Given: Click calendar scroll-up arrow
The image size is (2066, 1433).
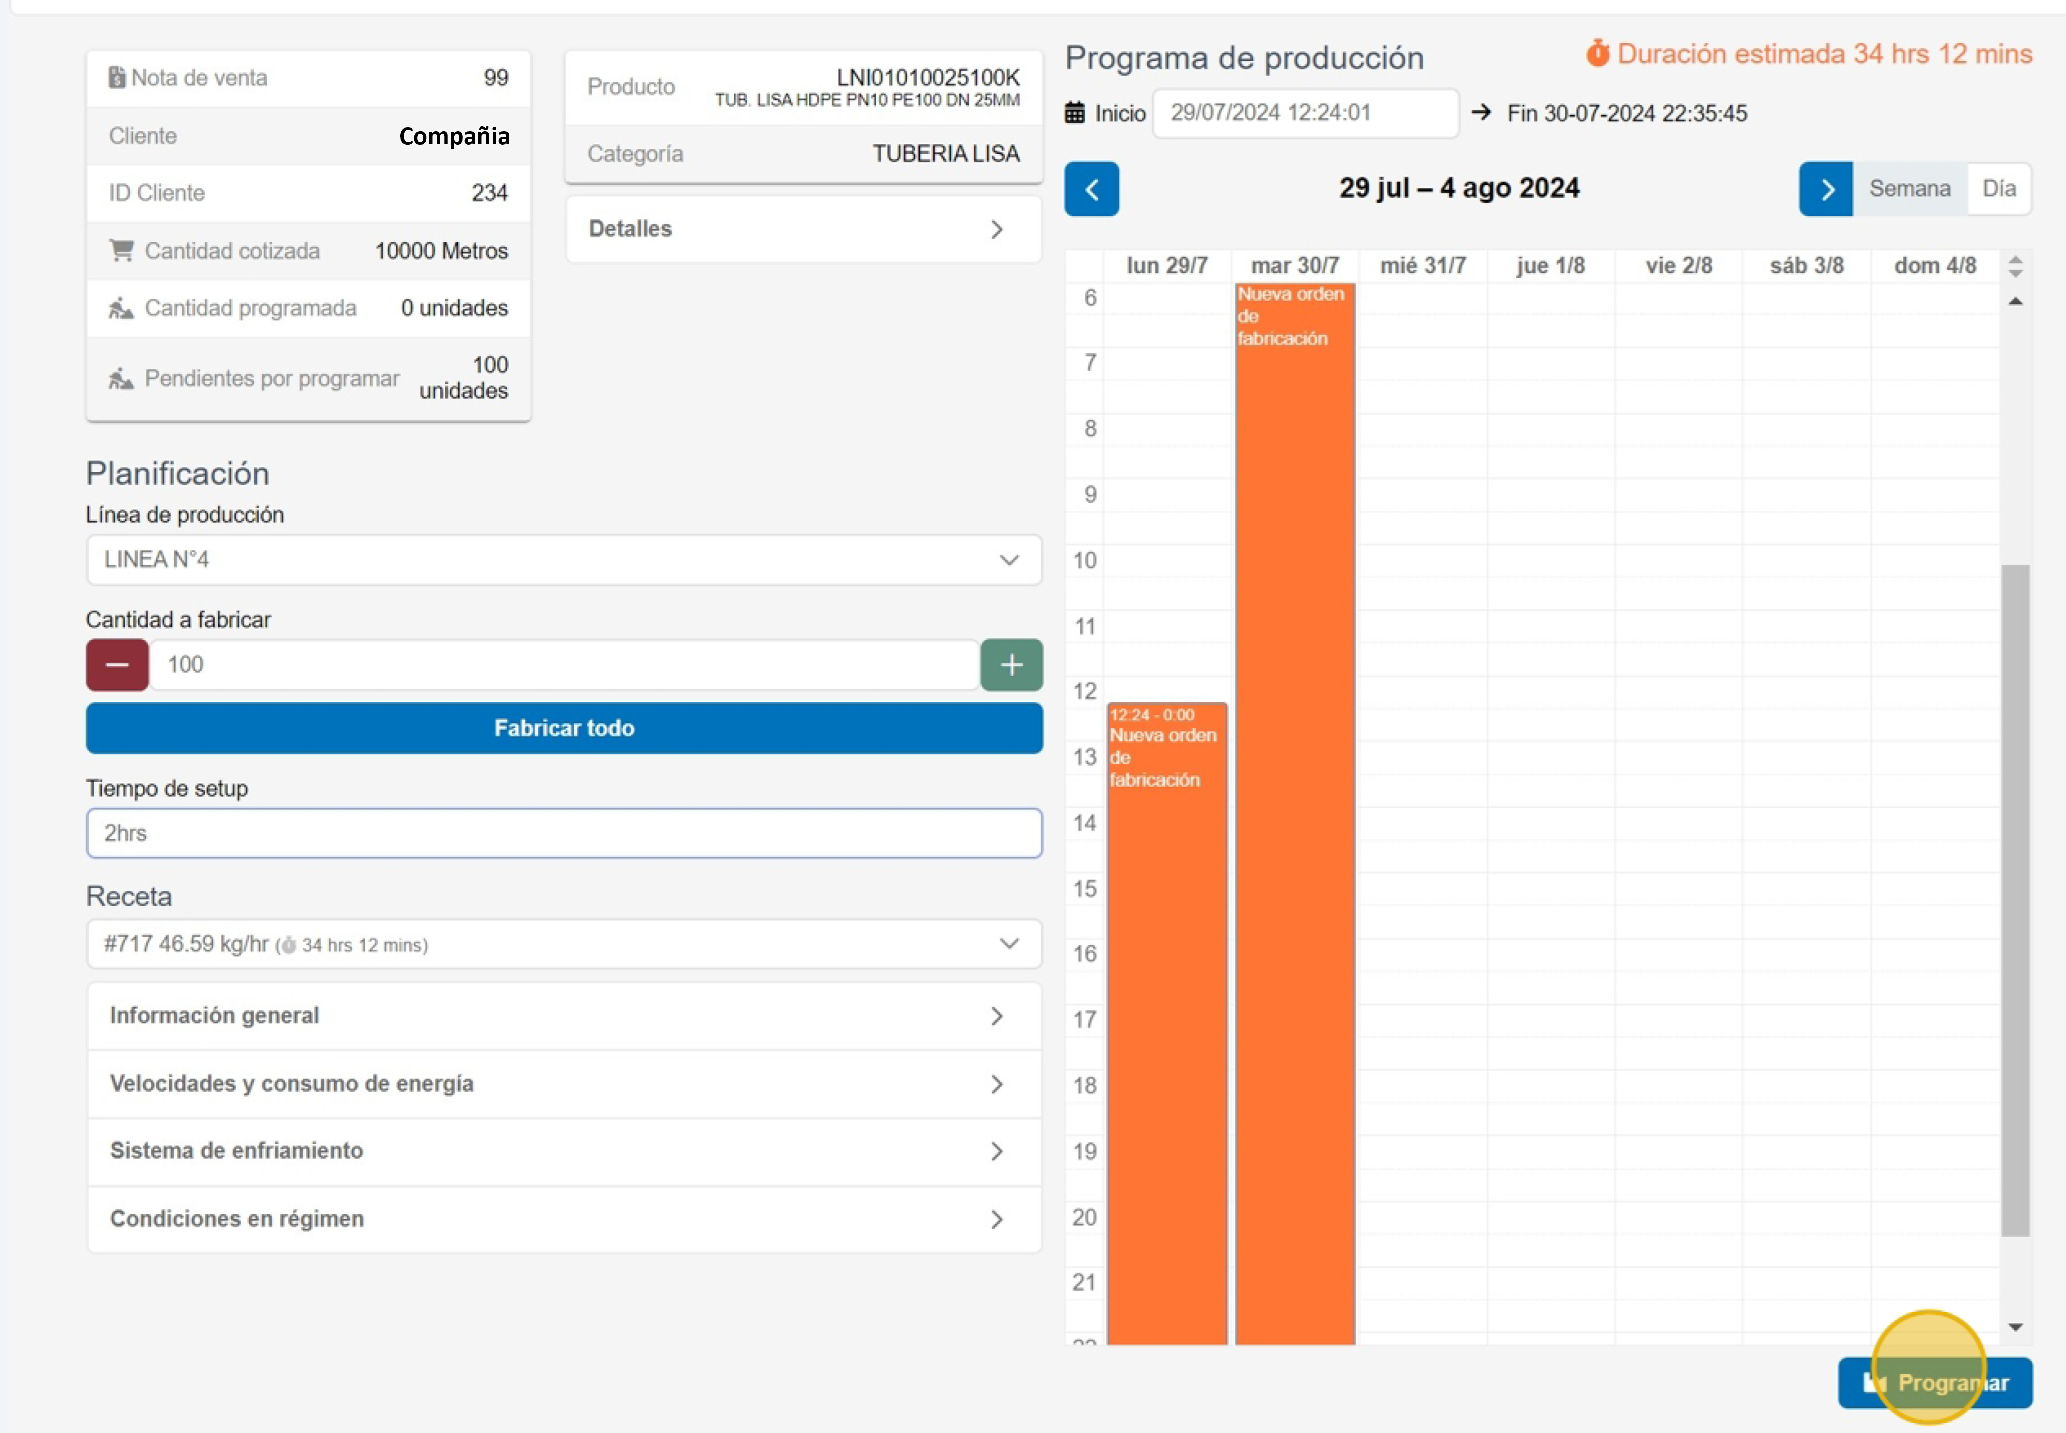Looking at the screenshot, I should tap(2016, 301).
